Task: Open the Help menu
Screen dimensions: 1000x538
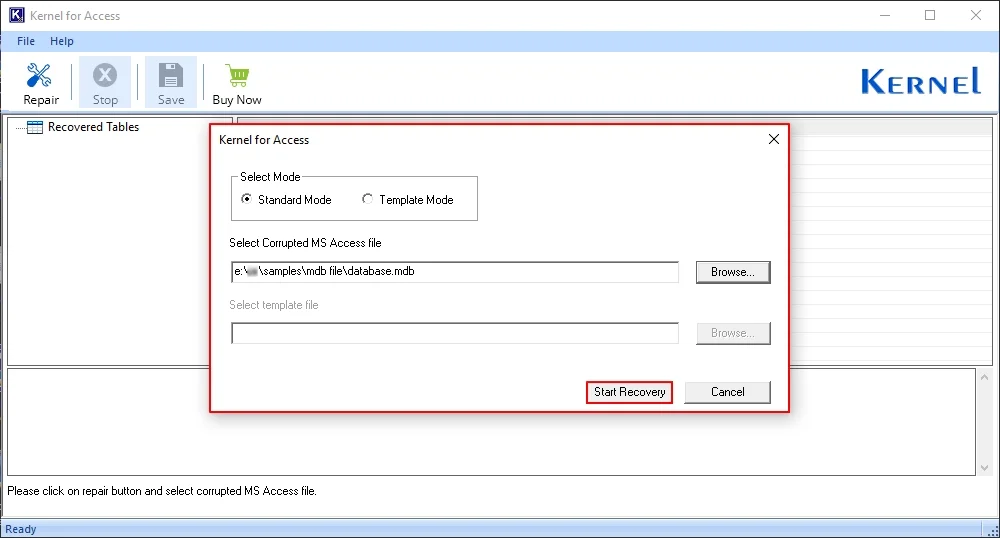Action: (x=62, y=41)
